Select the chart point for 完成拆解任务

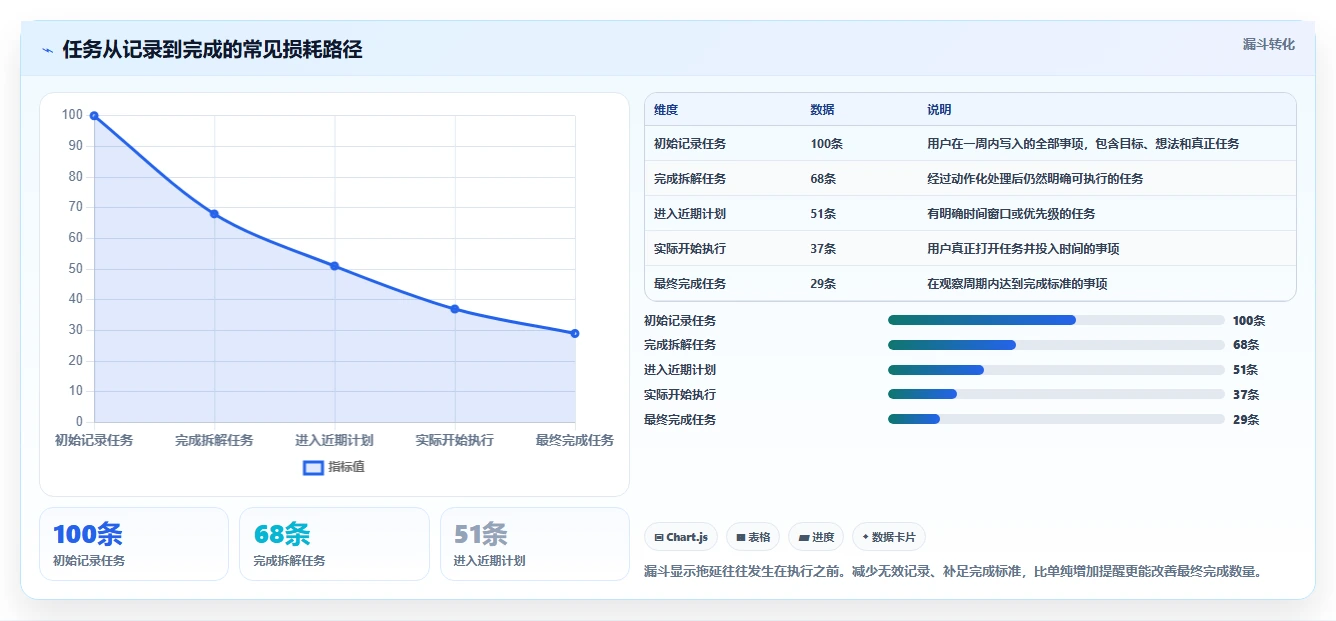click(214, 214)
